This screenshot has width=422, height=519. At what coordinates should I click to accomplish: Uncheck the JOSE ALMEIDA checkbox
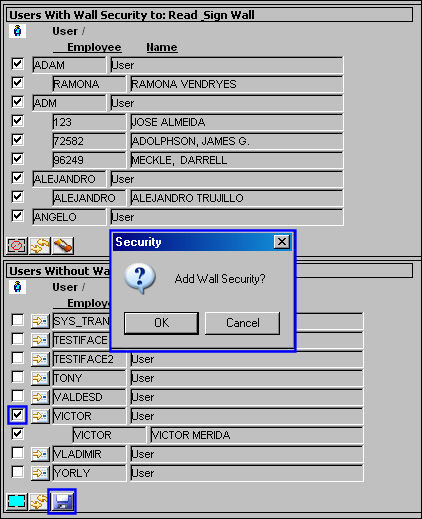pos(17,121)
